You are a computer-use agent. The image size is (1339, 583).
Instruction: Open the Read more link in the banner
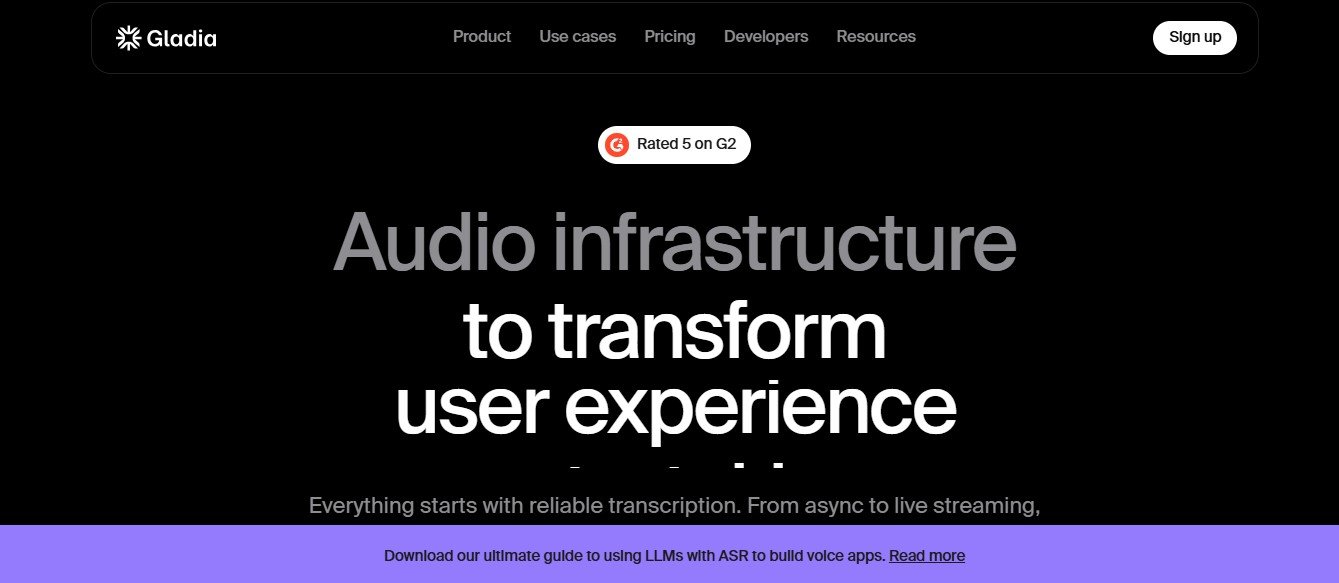pos(926,555)
